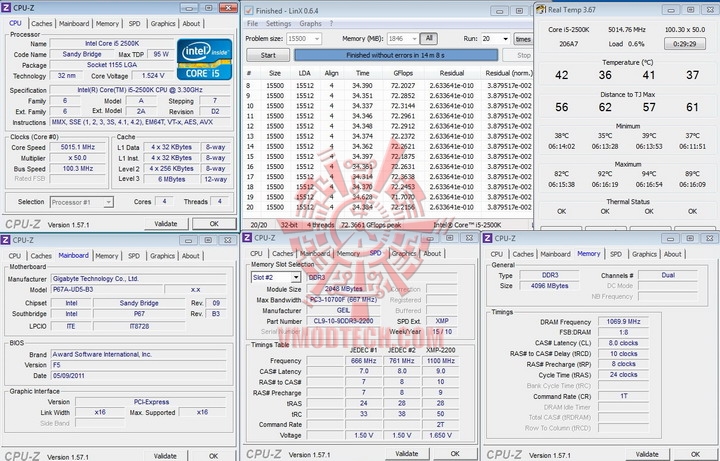Select CPU tab in the SPD CPU-Z window
Screen dimensions: 720x461
256,253
